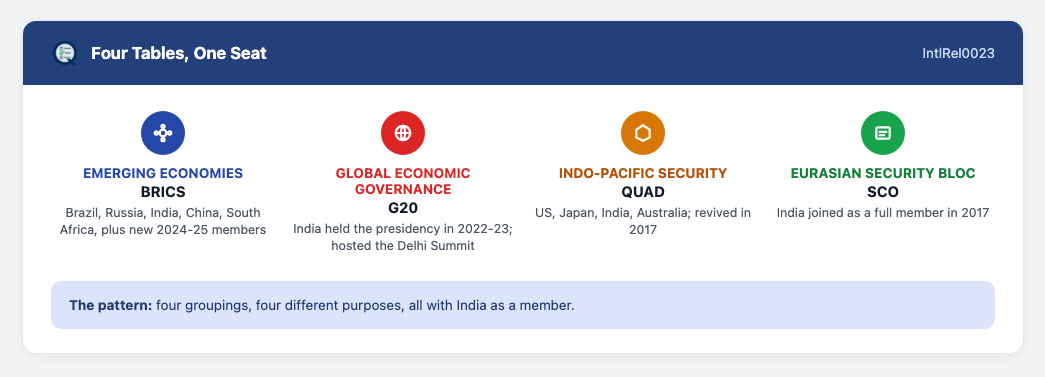Click the orange QUAD hexagon icon

[x=643, y=133]
